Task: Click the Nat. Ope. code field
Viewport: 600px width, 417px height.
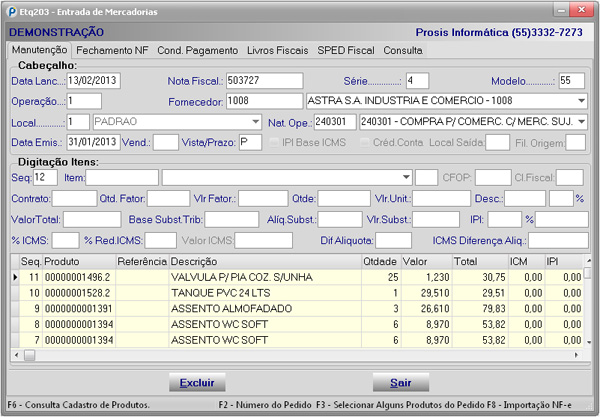Action: (335, 122)
